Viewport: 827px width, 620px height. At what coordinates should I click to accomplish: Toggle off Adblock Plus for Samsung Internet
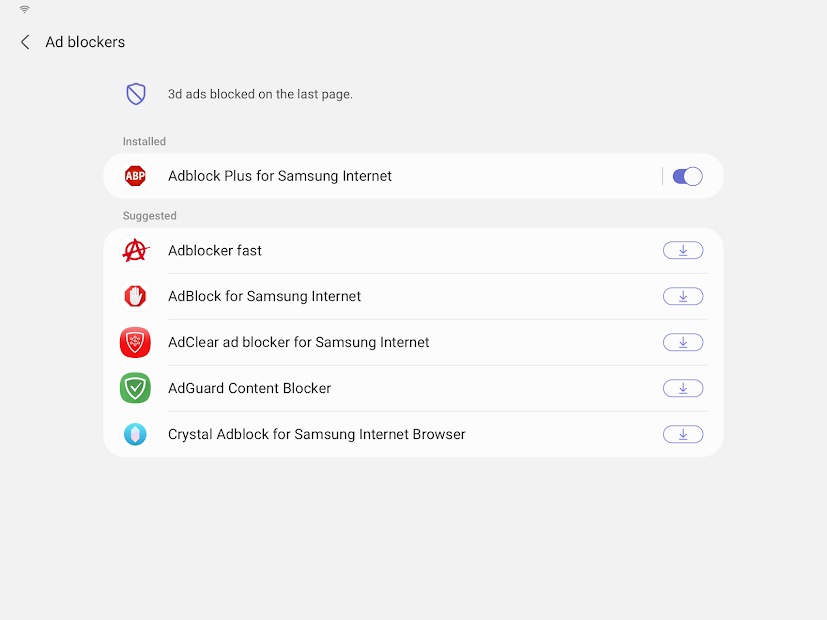(x=686, y=175)
